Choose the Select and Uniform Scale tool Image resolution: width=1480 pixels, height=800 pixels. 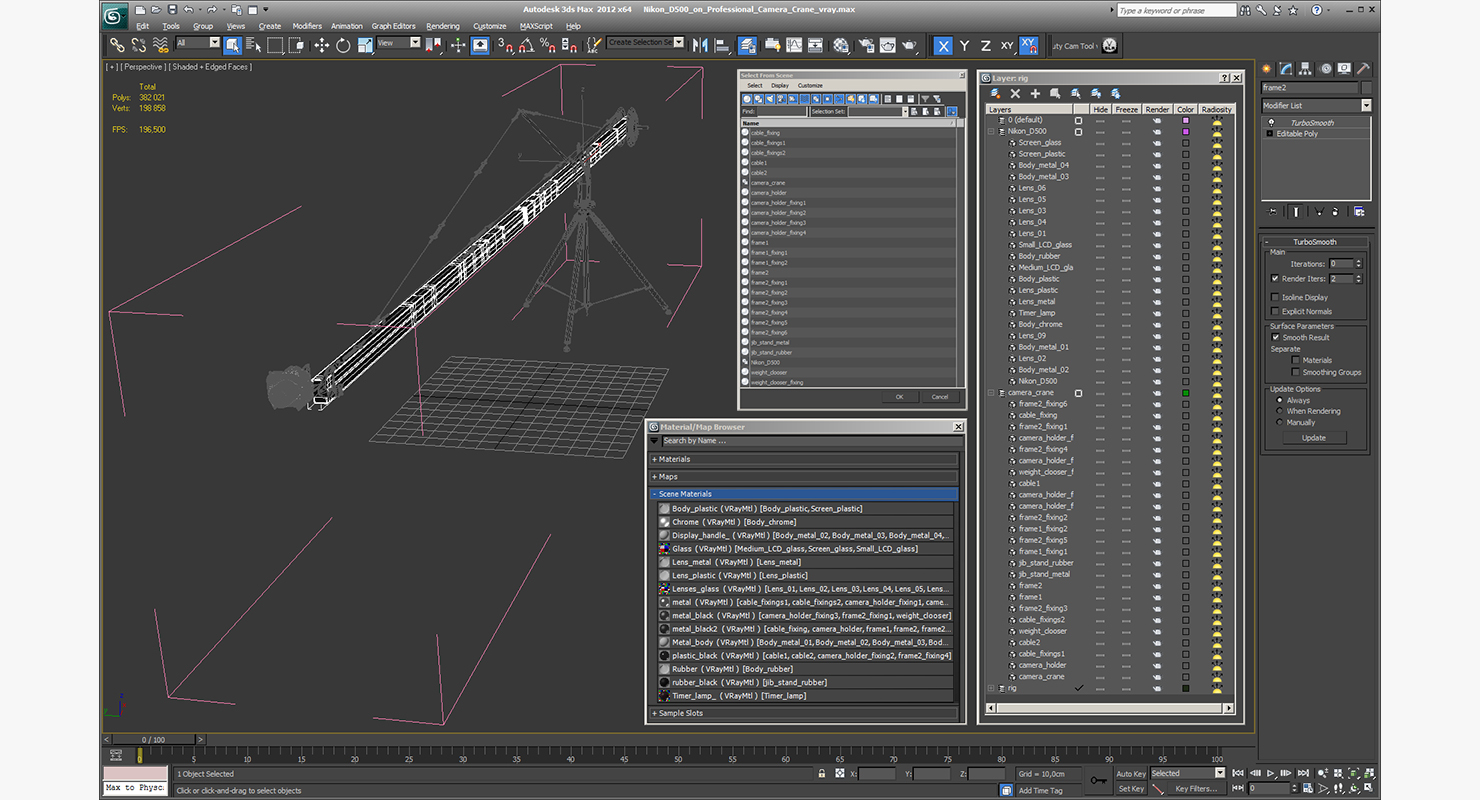click(365, 45)
